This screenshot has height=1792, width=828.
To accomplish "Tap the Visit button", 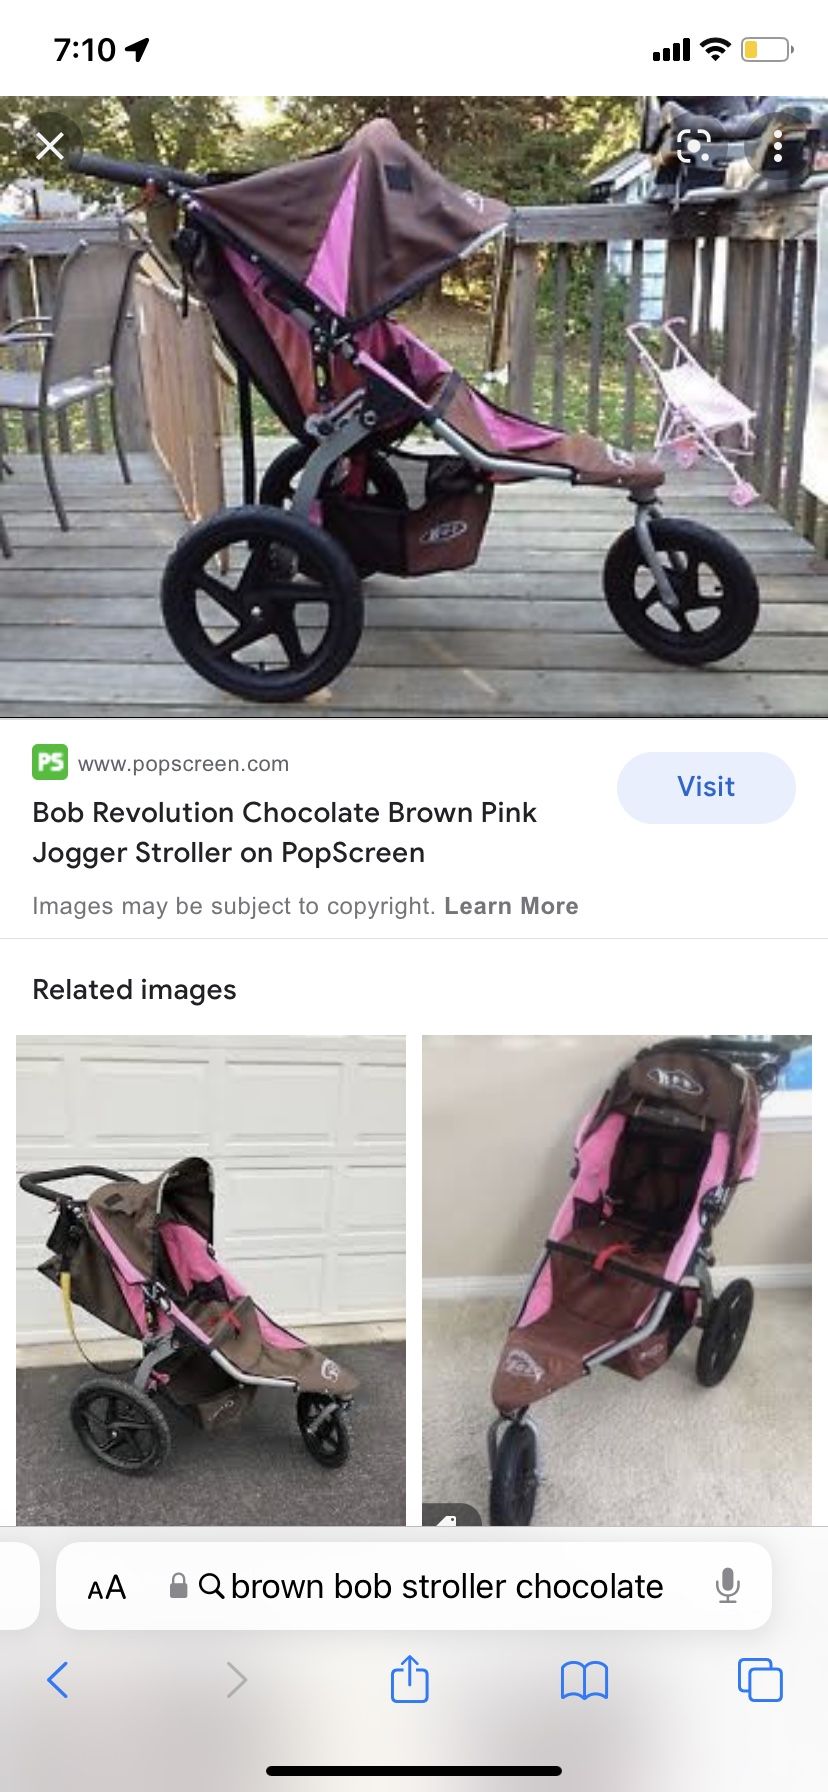I will pyautogui.click(x=706, y=787).
